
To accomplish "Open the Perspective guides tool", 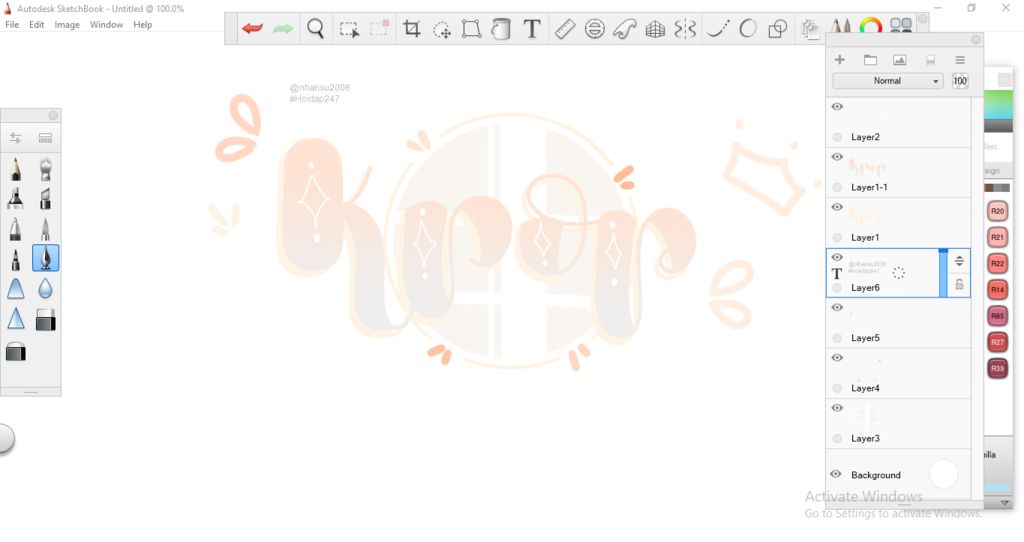I will coord(655,29).
